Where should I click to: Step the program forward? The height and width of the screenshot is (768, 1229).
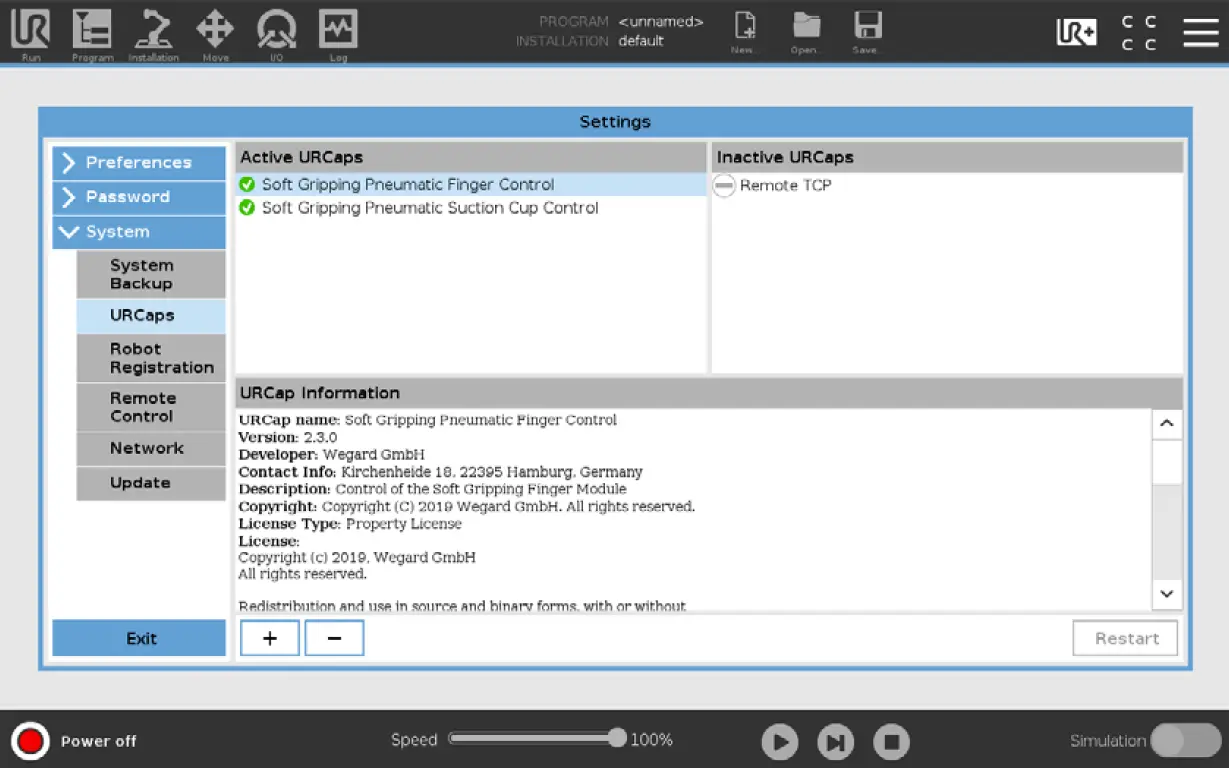click(x=836, y=742)
